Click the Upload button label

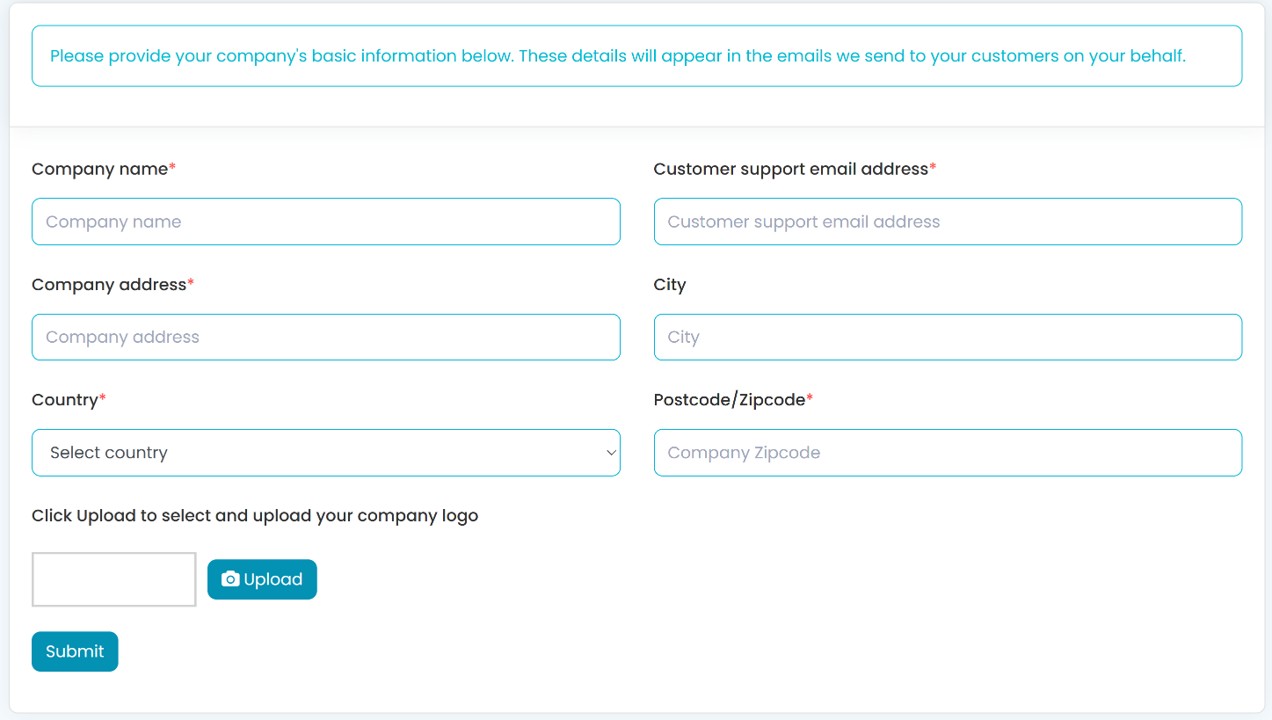[273, 580]
